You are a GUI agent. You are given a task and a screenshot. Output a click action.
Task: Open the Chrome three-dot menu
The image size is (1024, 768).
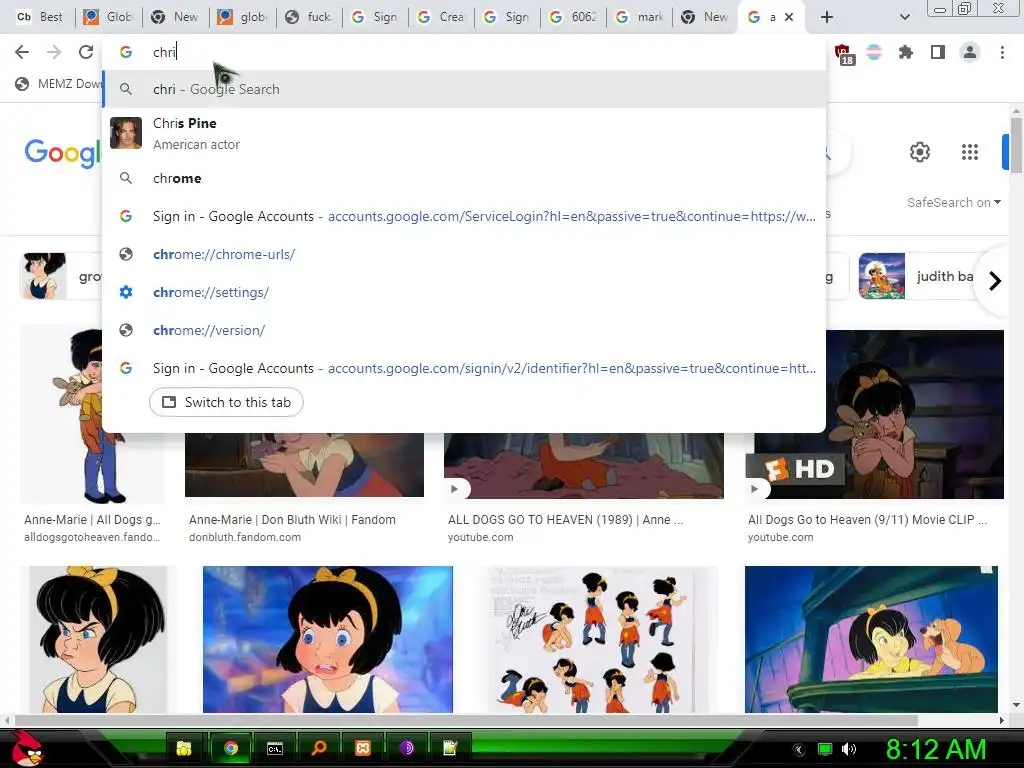1002,52
